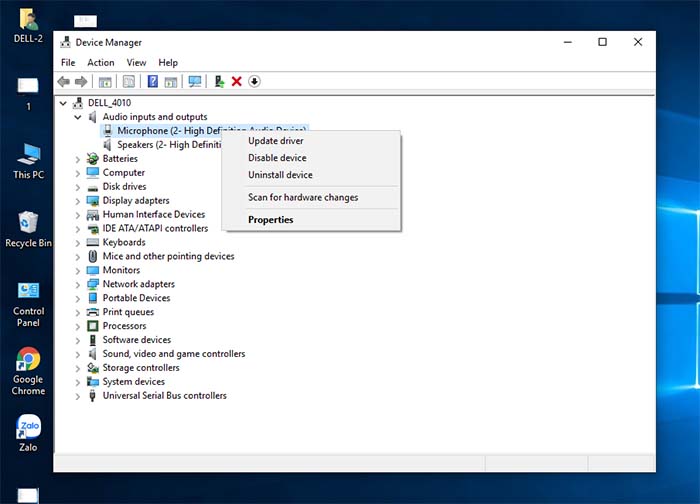Expand the Batteries category
Image resolution: width=700 pixels, height=504 pixels.
pyautogui.click(x=78, y=159)
